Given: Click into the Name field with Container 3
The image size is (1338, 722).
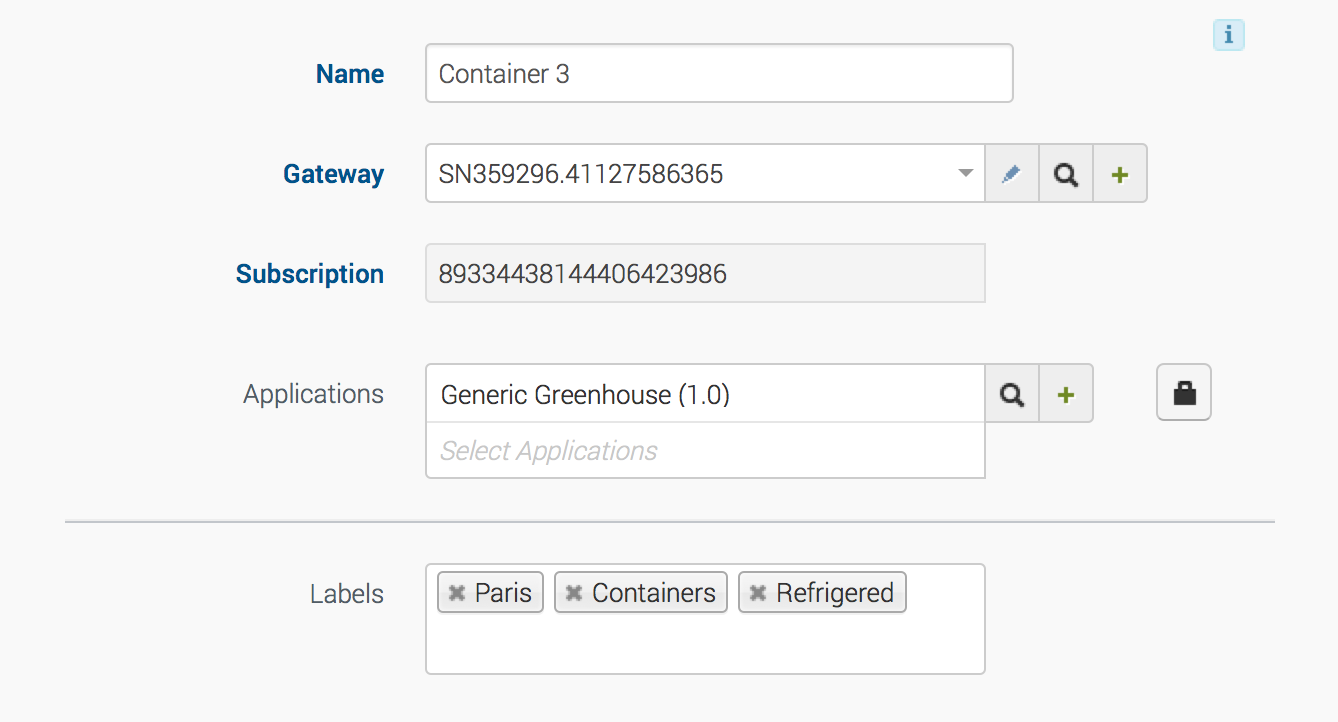Looking at the screenshot, I should (x=718, y=74).
